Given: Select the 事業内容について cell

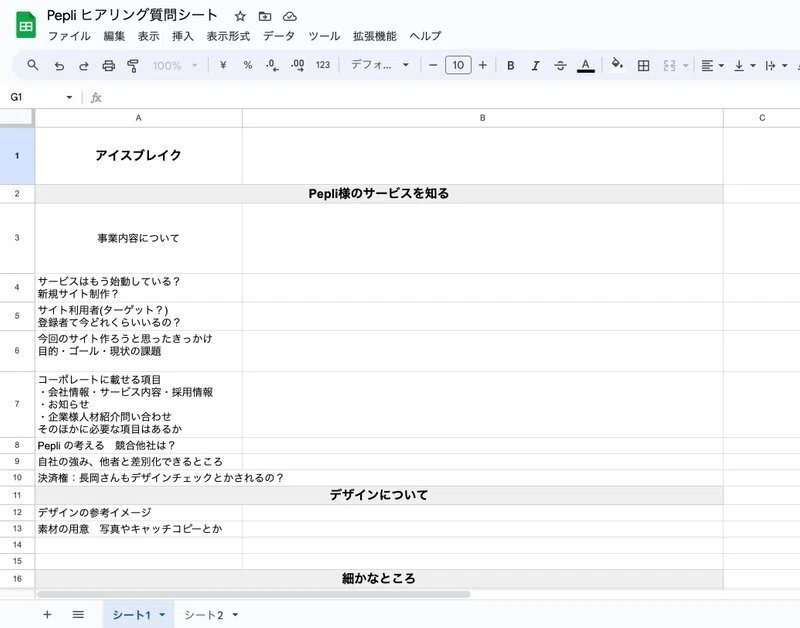Looking at the screenshot, I should click(138, 238).
